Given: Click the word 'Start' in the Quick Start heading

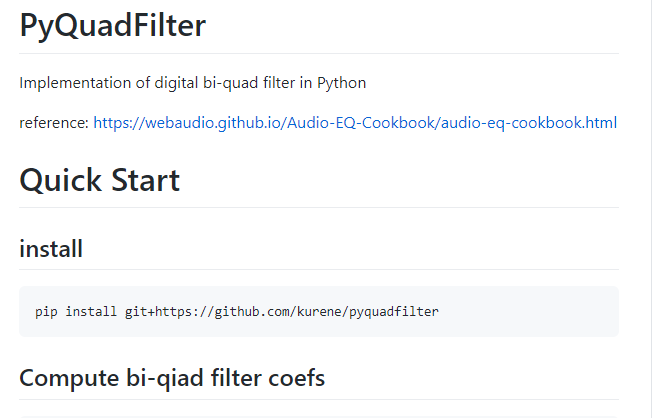Looking at the screenshot, I should pos(146,180).
